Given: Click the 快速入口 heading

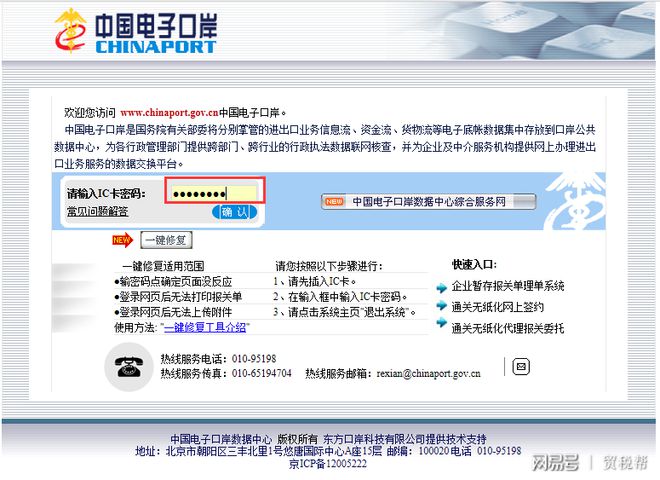Looking at the screenshot, I should coord(474,264).
